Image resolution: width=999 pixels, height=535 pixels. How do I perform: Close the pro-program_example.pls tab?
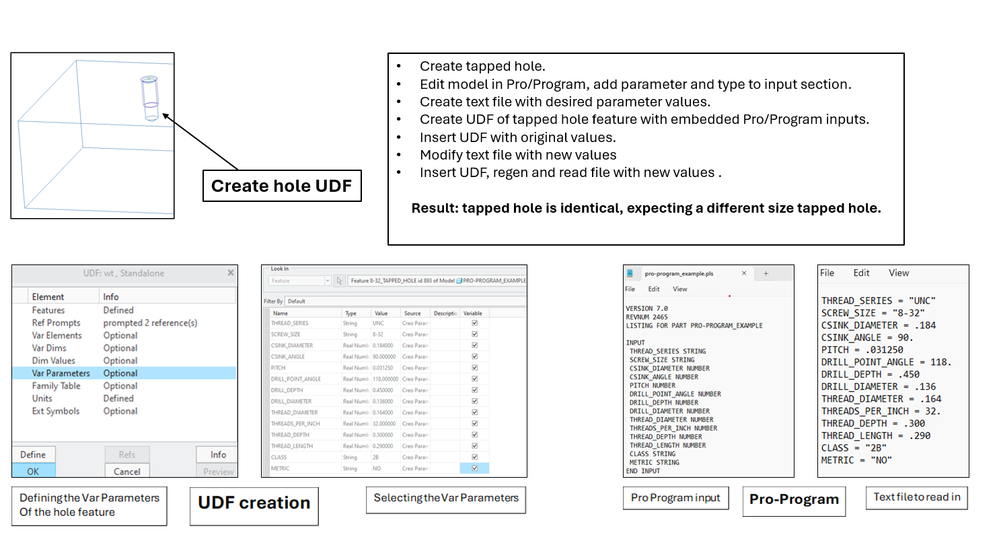click(x=744, y=273)
